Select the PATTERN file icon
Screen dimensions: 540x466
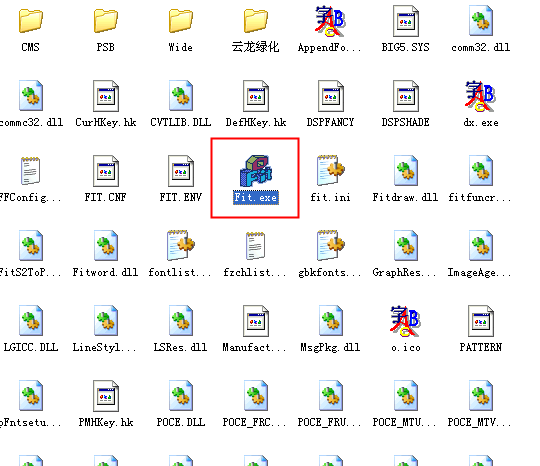(481, 321)
